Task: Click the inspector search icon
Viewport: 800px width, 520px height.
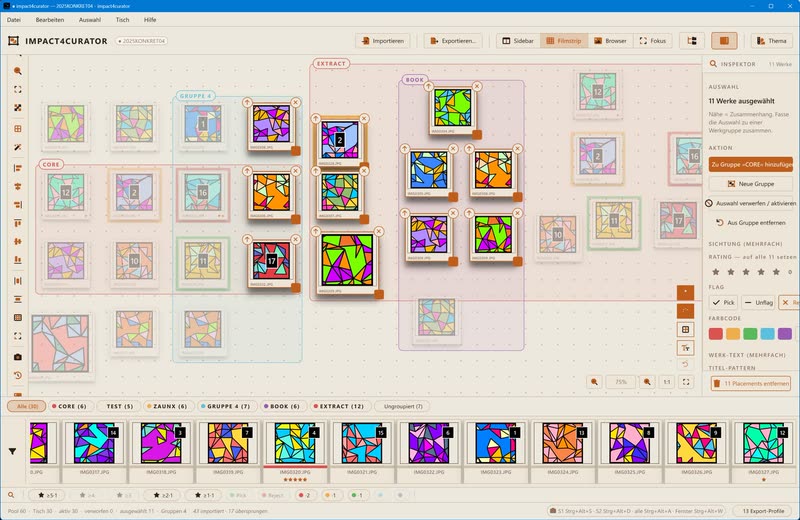Action: click(713, 64)
